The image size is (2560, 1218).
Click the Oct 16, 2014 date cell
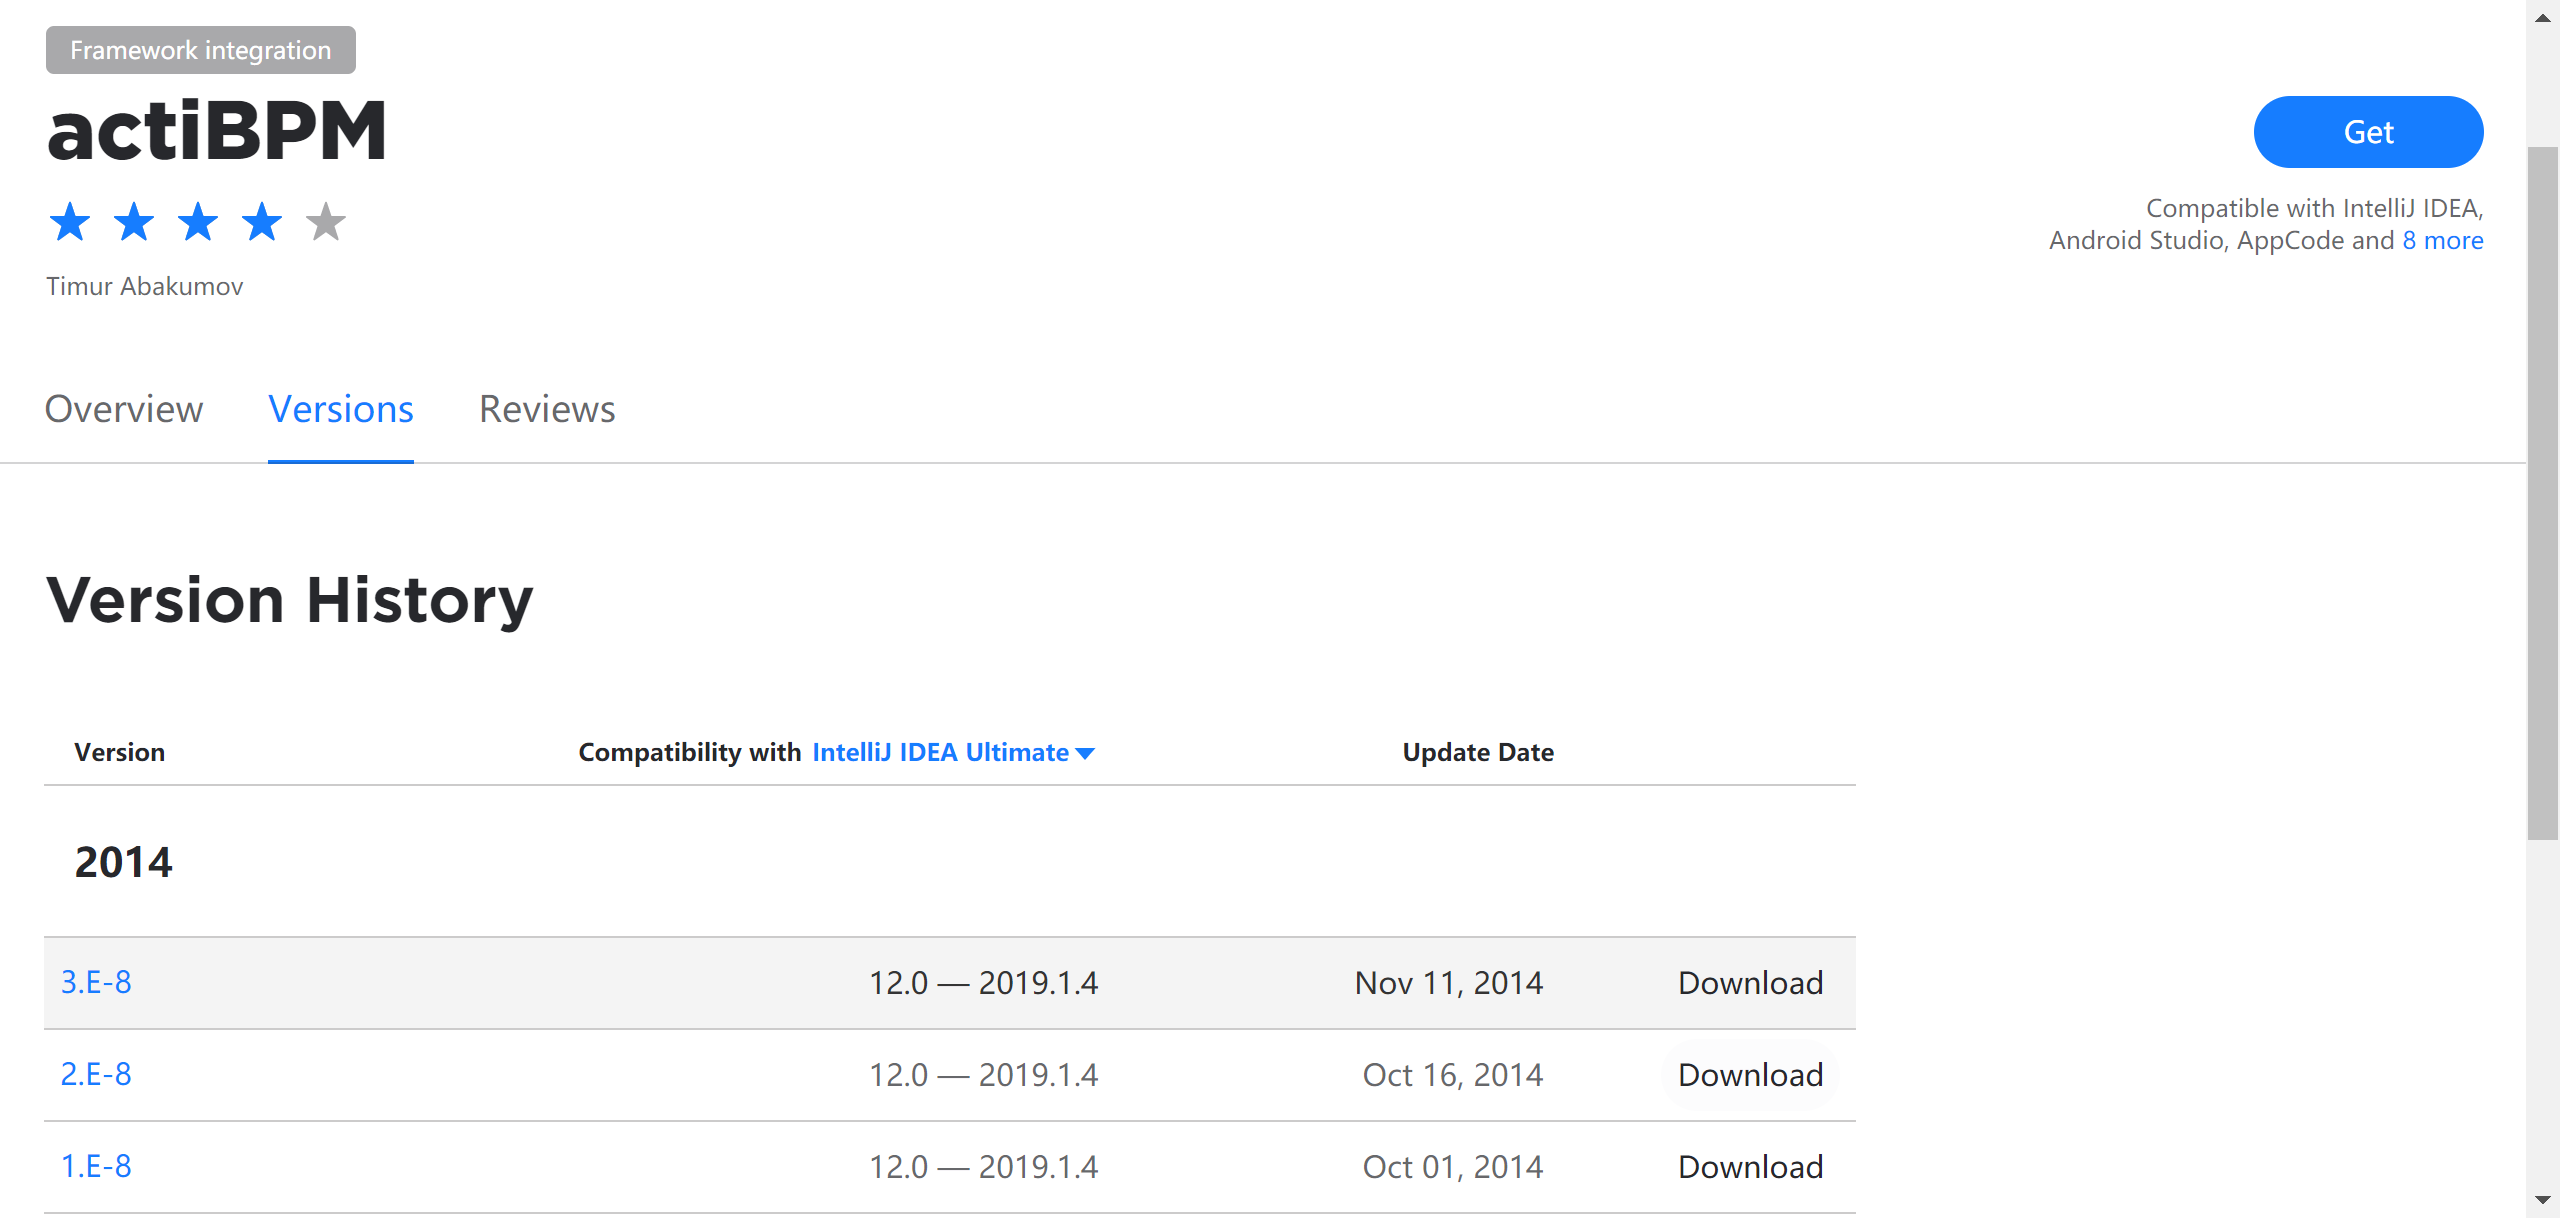1453,1075
